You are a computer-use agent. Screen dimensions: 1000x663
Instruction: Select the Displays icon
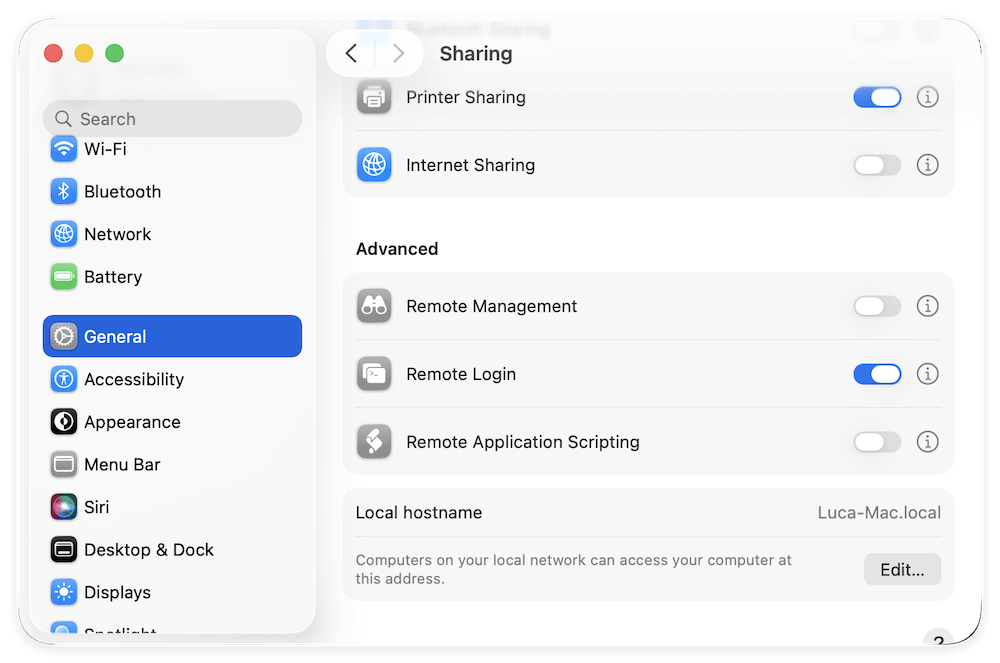[x=63, y=592]
